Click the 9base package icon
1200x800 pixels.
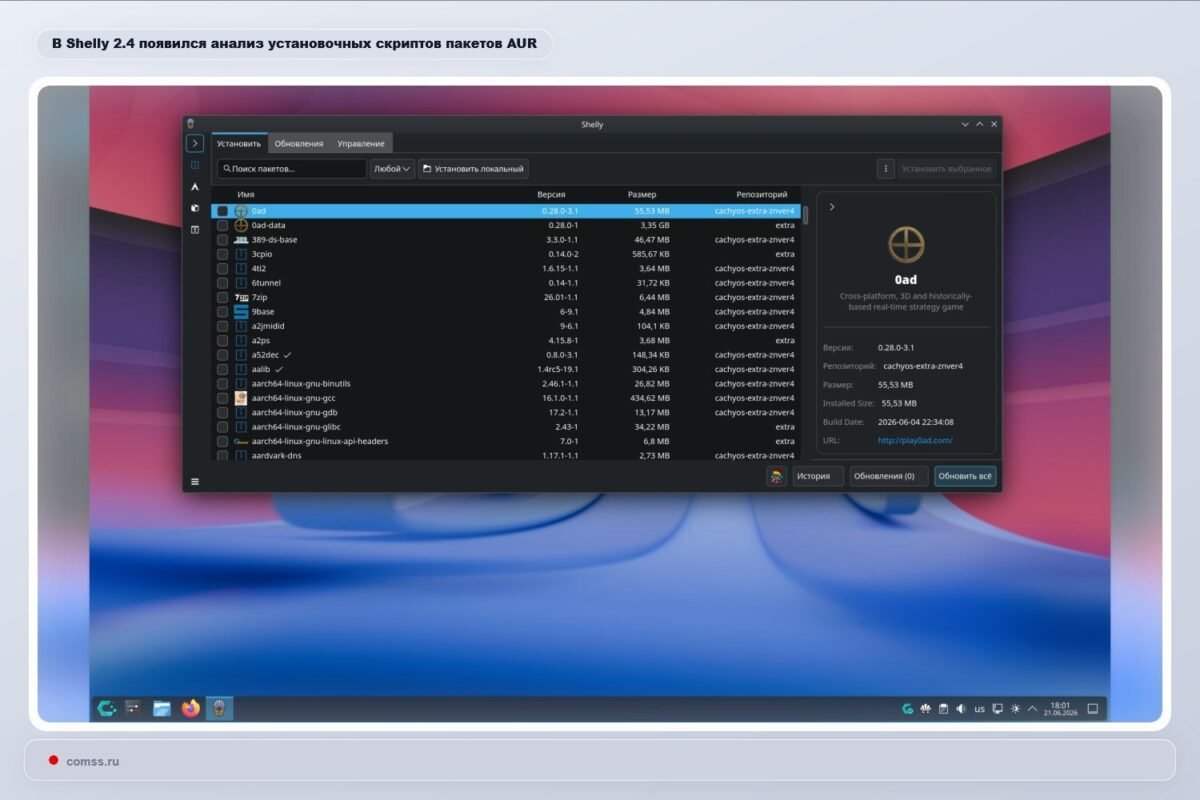pyautogui.click(x=241, y=312)
